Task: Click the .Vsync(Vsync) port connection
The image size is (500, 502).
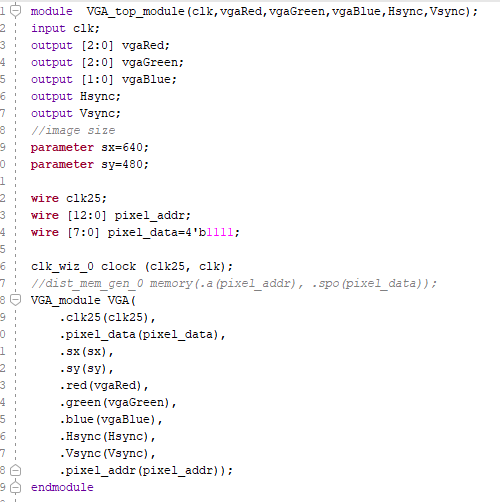Action: [108, 453]
